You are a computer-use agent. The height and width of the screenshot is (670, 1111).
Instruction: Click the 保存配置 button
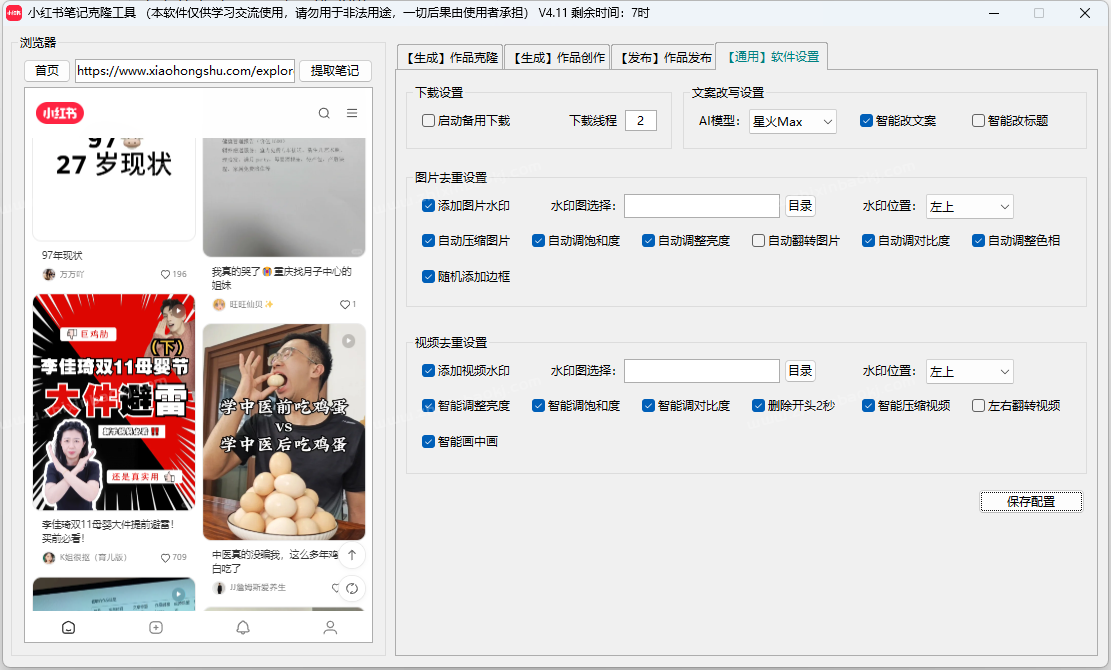pyautogui.click(x=1031, y=501)
